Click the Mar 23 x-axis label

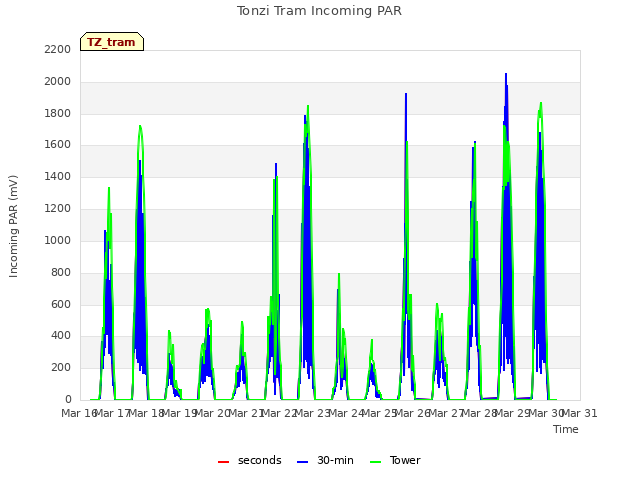pyautogui.click(x=313, y=413)
